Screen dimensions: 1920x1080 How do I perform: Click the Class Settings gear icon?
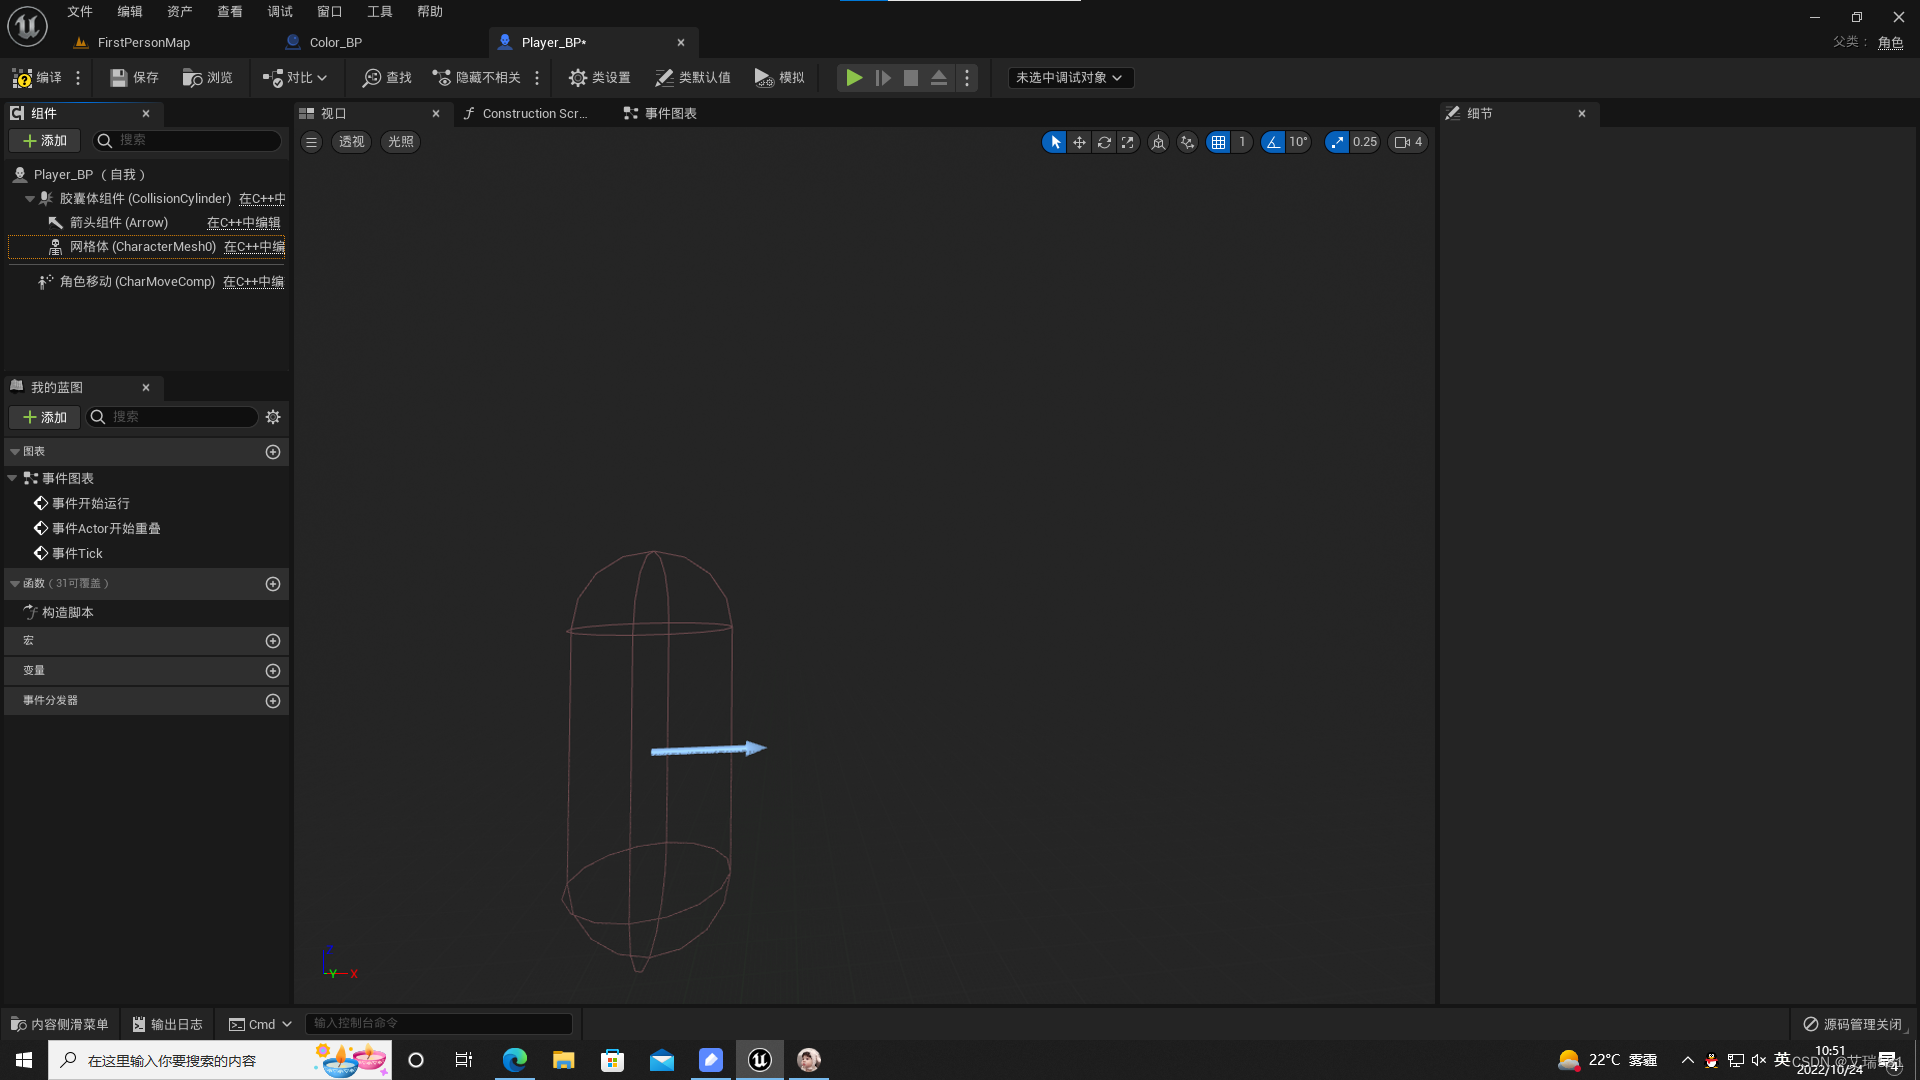tap(577, 78)
